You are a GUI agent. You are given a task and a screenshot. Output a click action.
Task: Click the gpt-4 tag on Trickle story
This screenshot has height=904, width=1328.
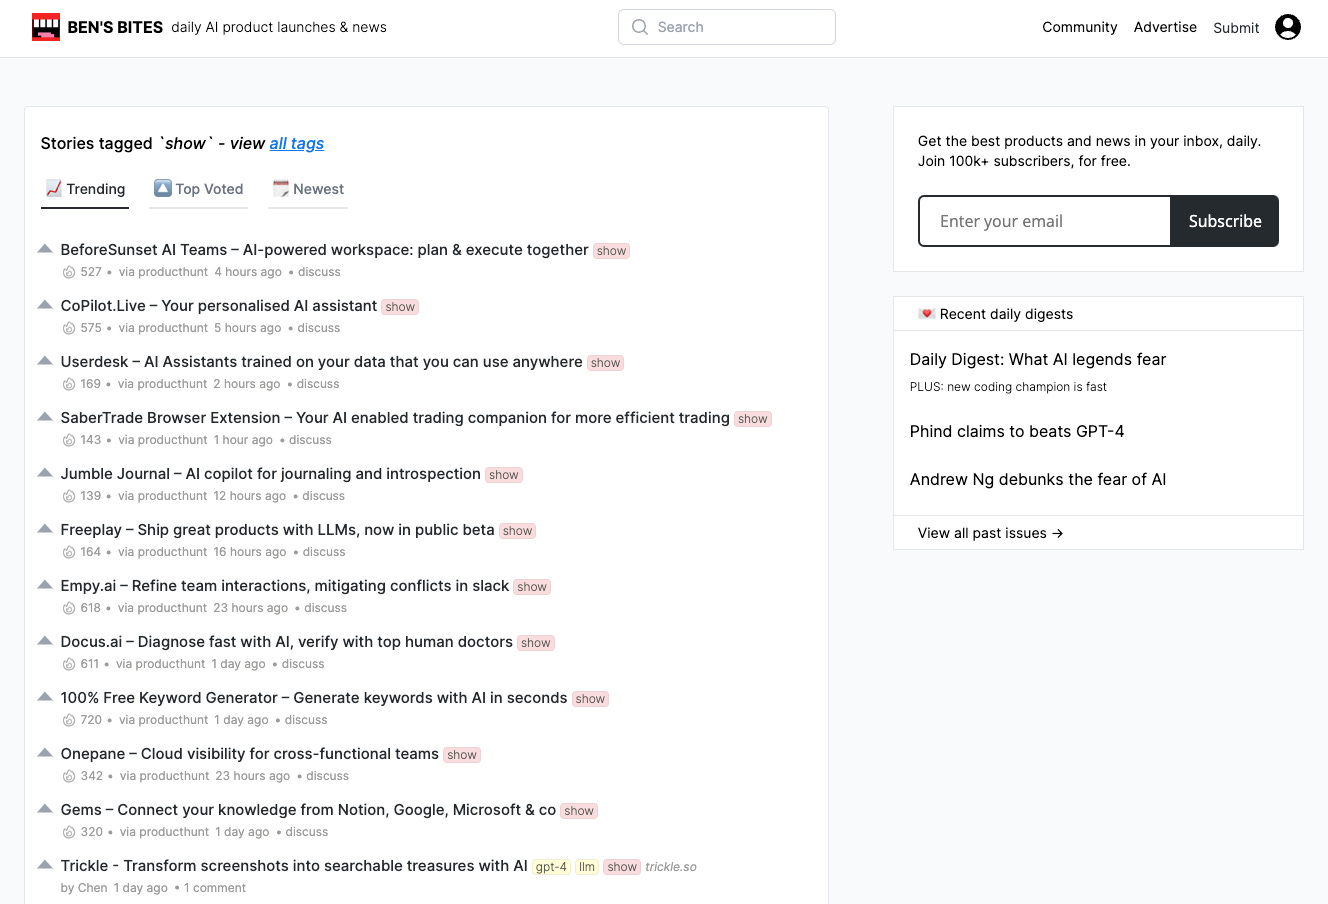[551, 867]
